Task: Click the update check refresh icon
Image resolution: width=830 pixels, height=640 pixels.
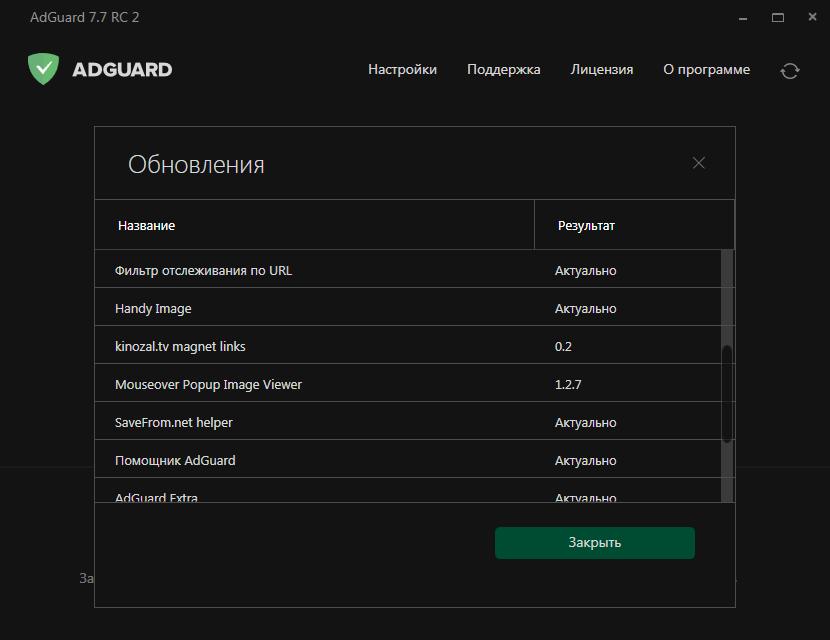Action: pos(790,70)
